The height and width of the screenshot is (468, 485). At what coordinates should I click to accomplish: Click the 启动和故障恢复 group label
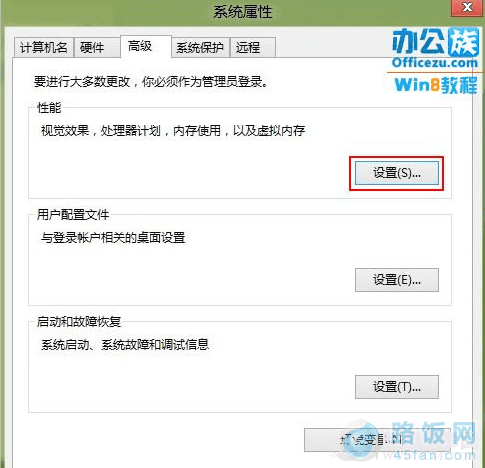pyautogui.click(x=79, y=322)
